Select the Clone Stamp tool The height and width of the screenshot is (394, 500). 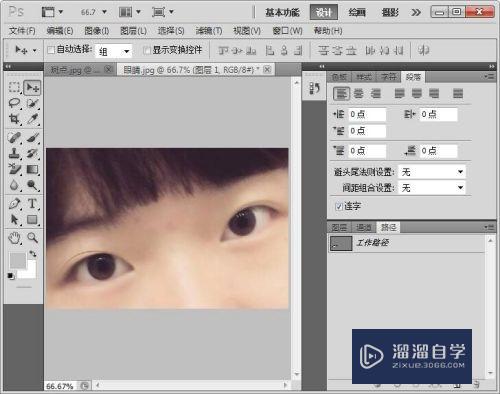pyautogui.click(x=14, y=153)
